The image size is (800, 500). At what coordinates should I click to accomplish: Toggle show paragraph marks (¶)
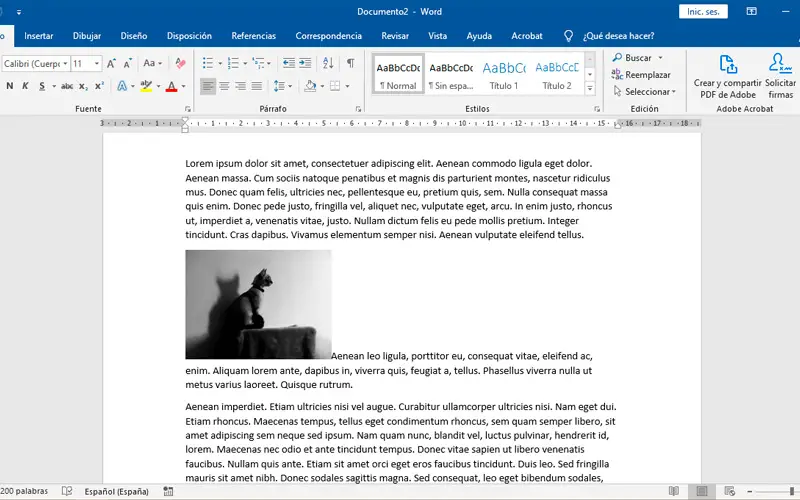[x=350, y=63]
